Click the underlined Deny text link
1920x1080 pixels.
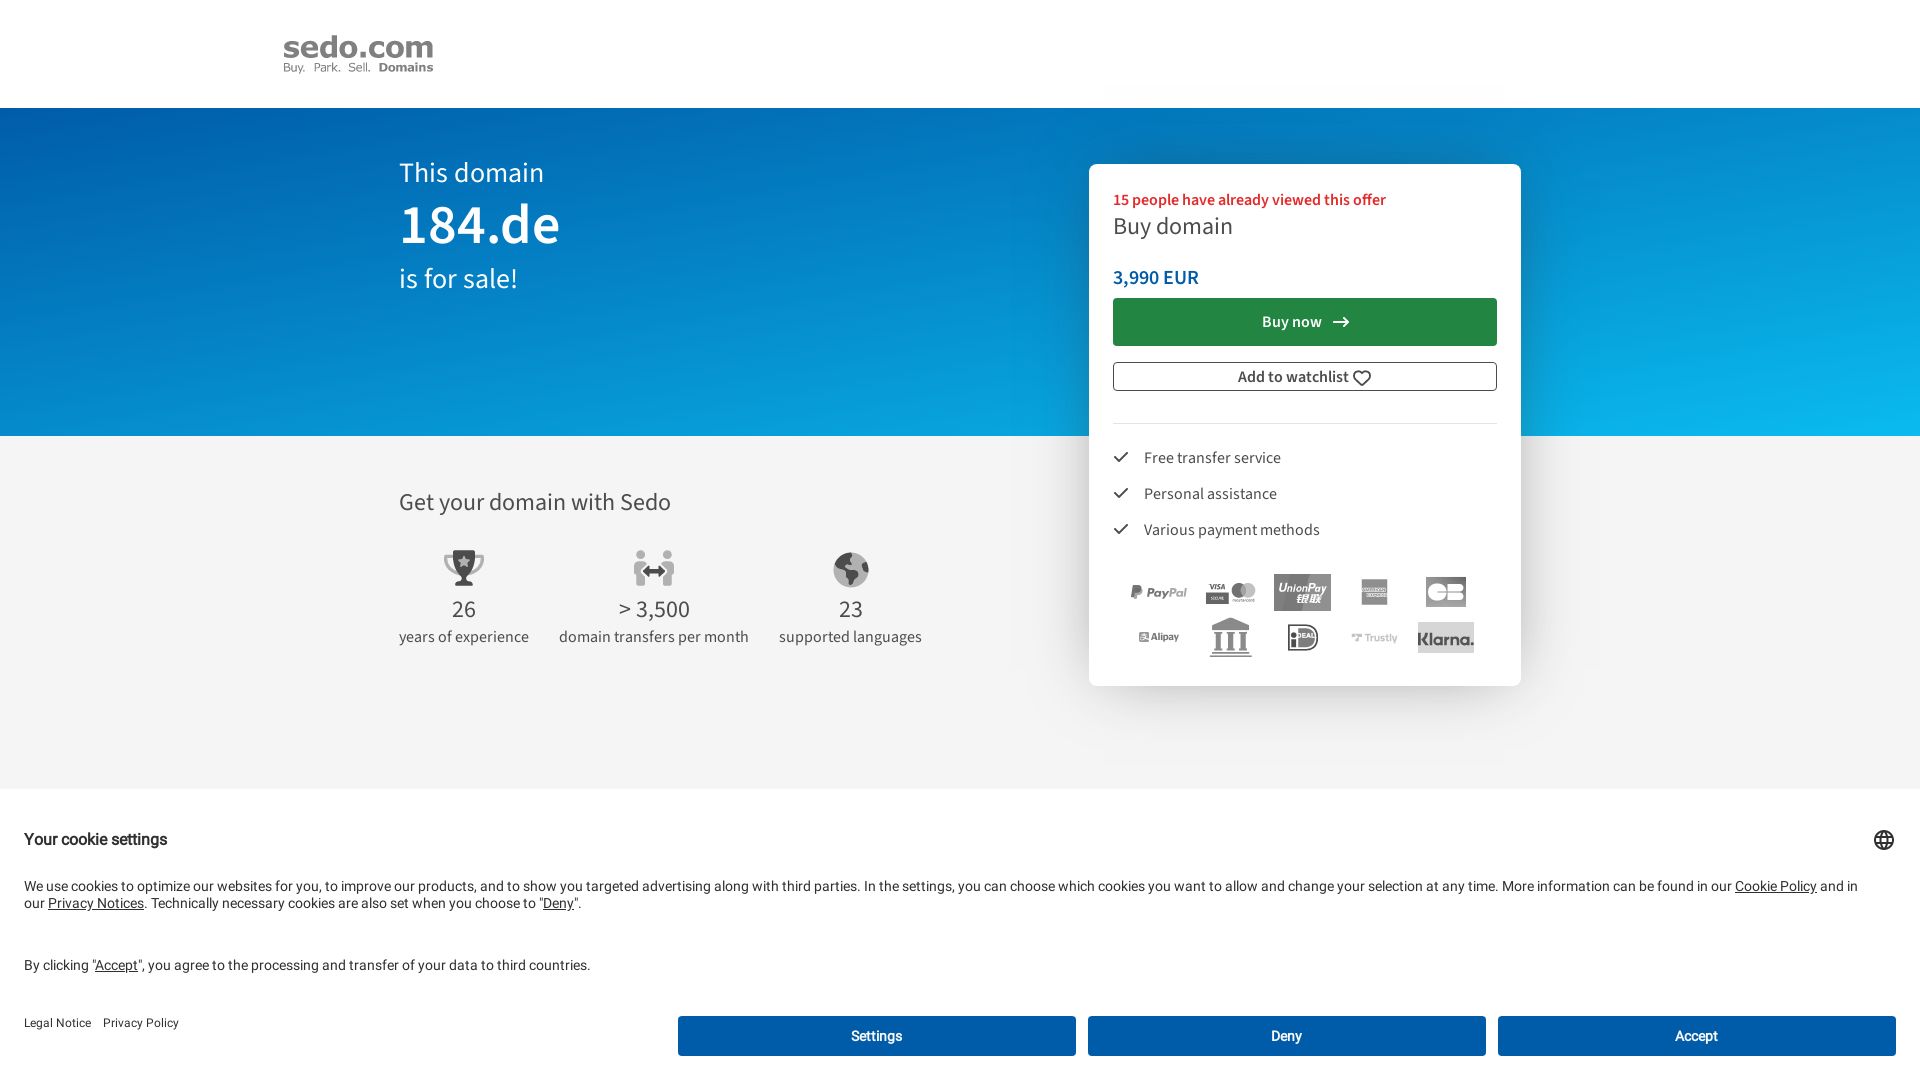click(x=558, y=903)
